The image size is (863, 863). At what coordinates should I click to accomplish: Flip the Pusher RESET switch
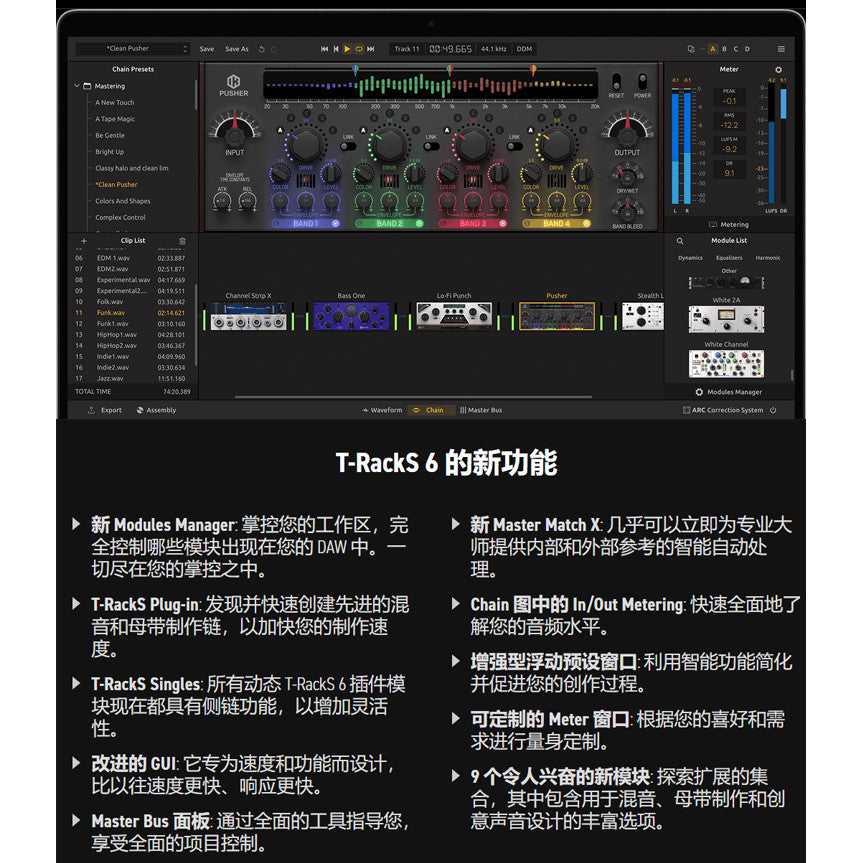coord(616,81)
